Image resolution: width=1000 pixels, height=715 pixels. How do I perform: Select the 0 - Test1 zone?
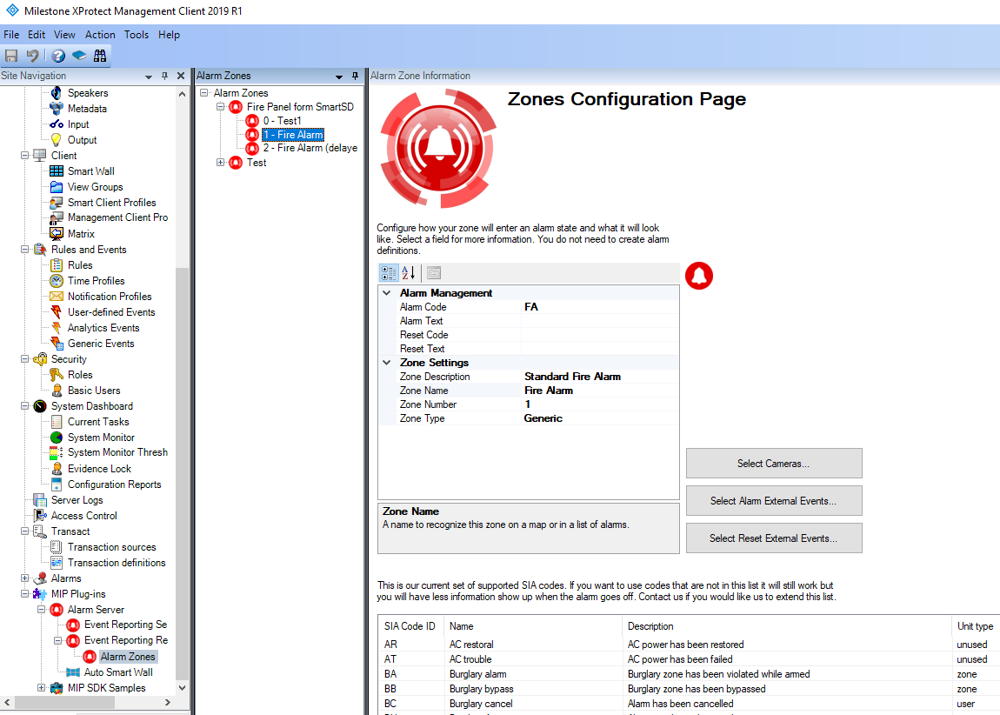282,121
